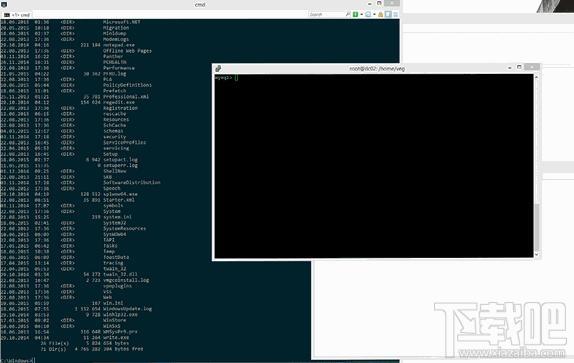Open the ConEmu settings menu icon
This screenshot has width=574, height=363.
pos(396,14)
